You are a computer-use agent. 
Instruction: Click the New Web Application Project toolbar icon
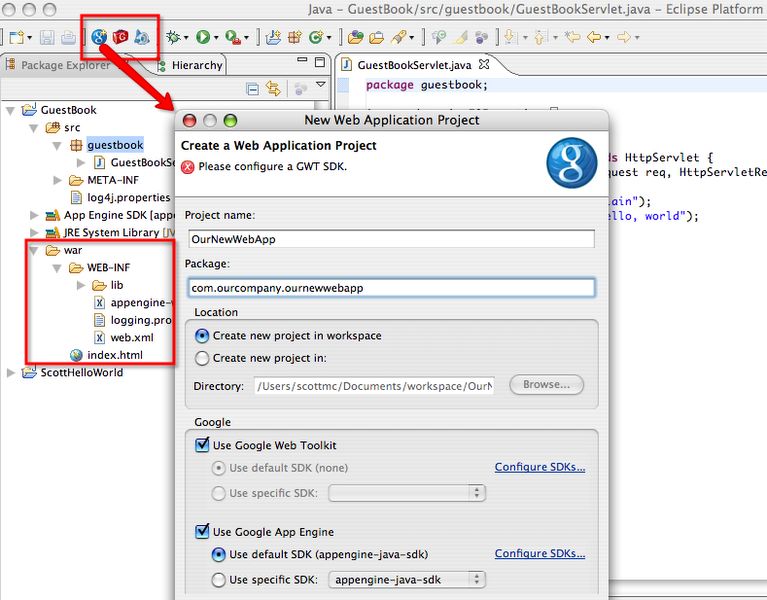99,37
